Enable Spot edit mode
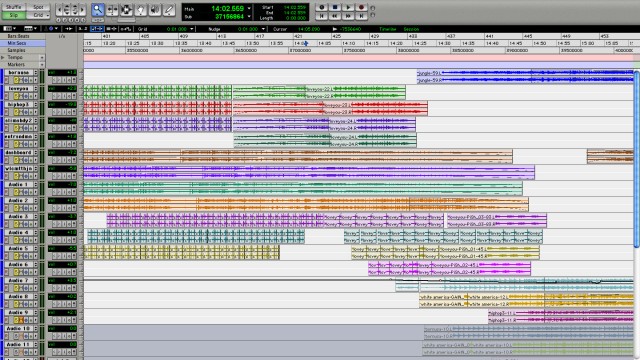This screenshot has height=360, width=640. [x=38, y=7]
